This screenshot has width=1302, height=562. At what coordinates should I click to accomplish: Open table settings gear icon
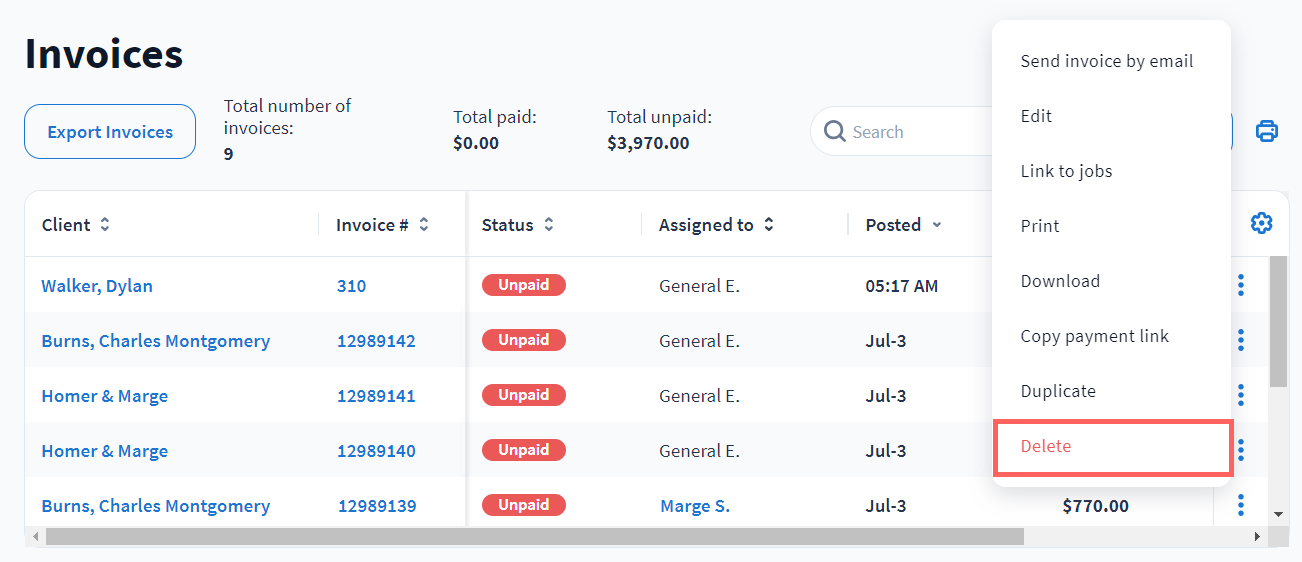(1261, 224)
